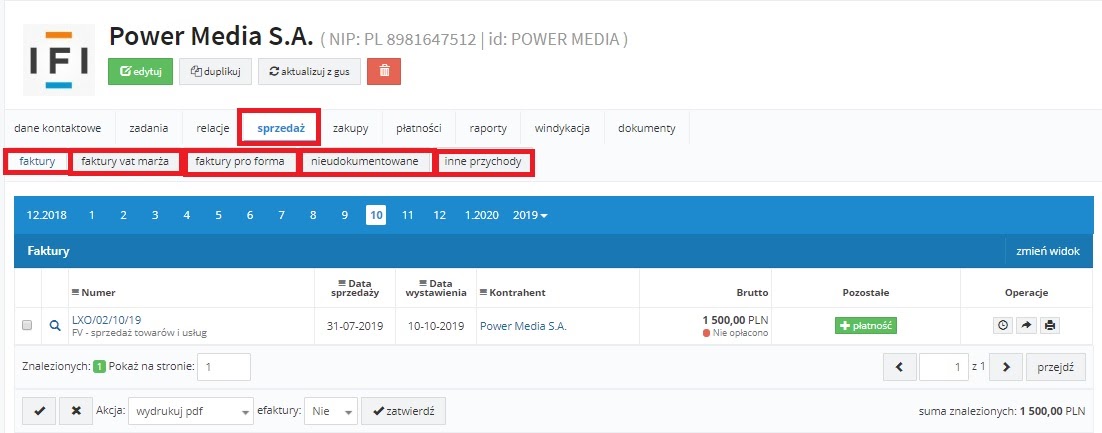This screenshot has width=1102, height=433.
Task: Click the 1 500,00 PLN Brutto amount
Action: point(734,320)
